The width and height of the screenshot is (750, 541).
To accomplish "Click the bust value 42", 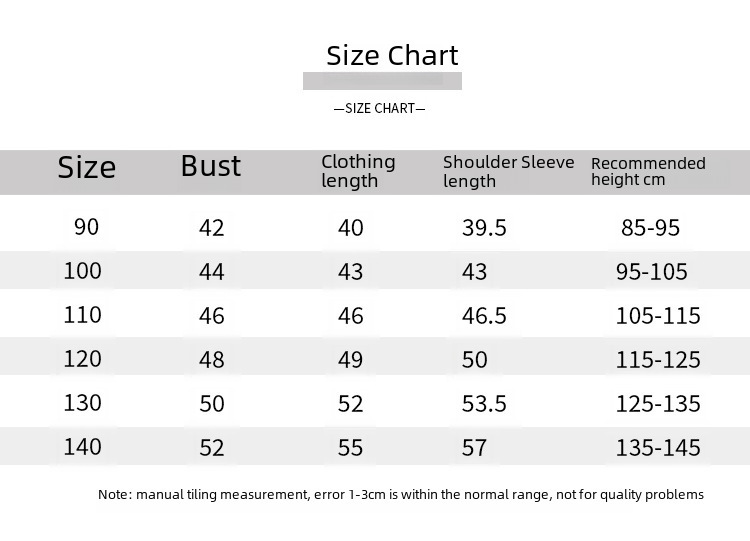I will [212, 228].
